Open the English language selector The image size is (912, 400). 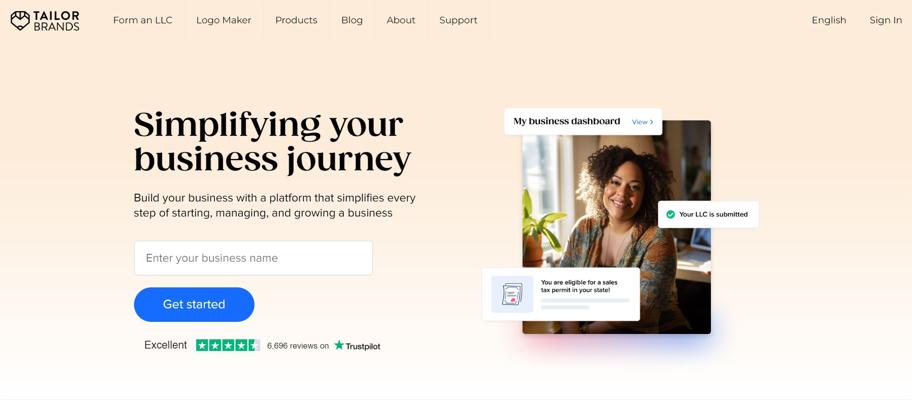point(829,20)
